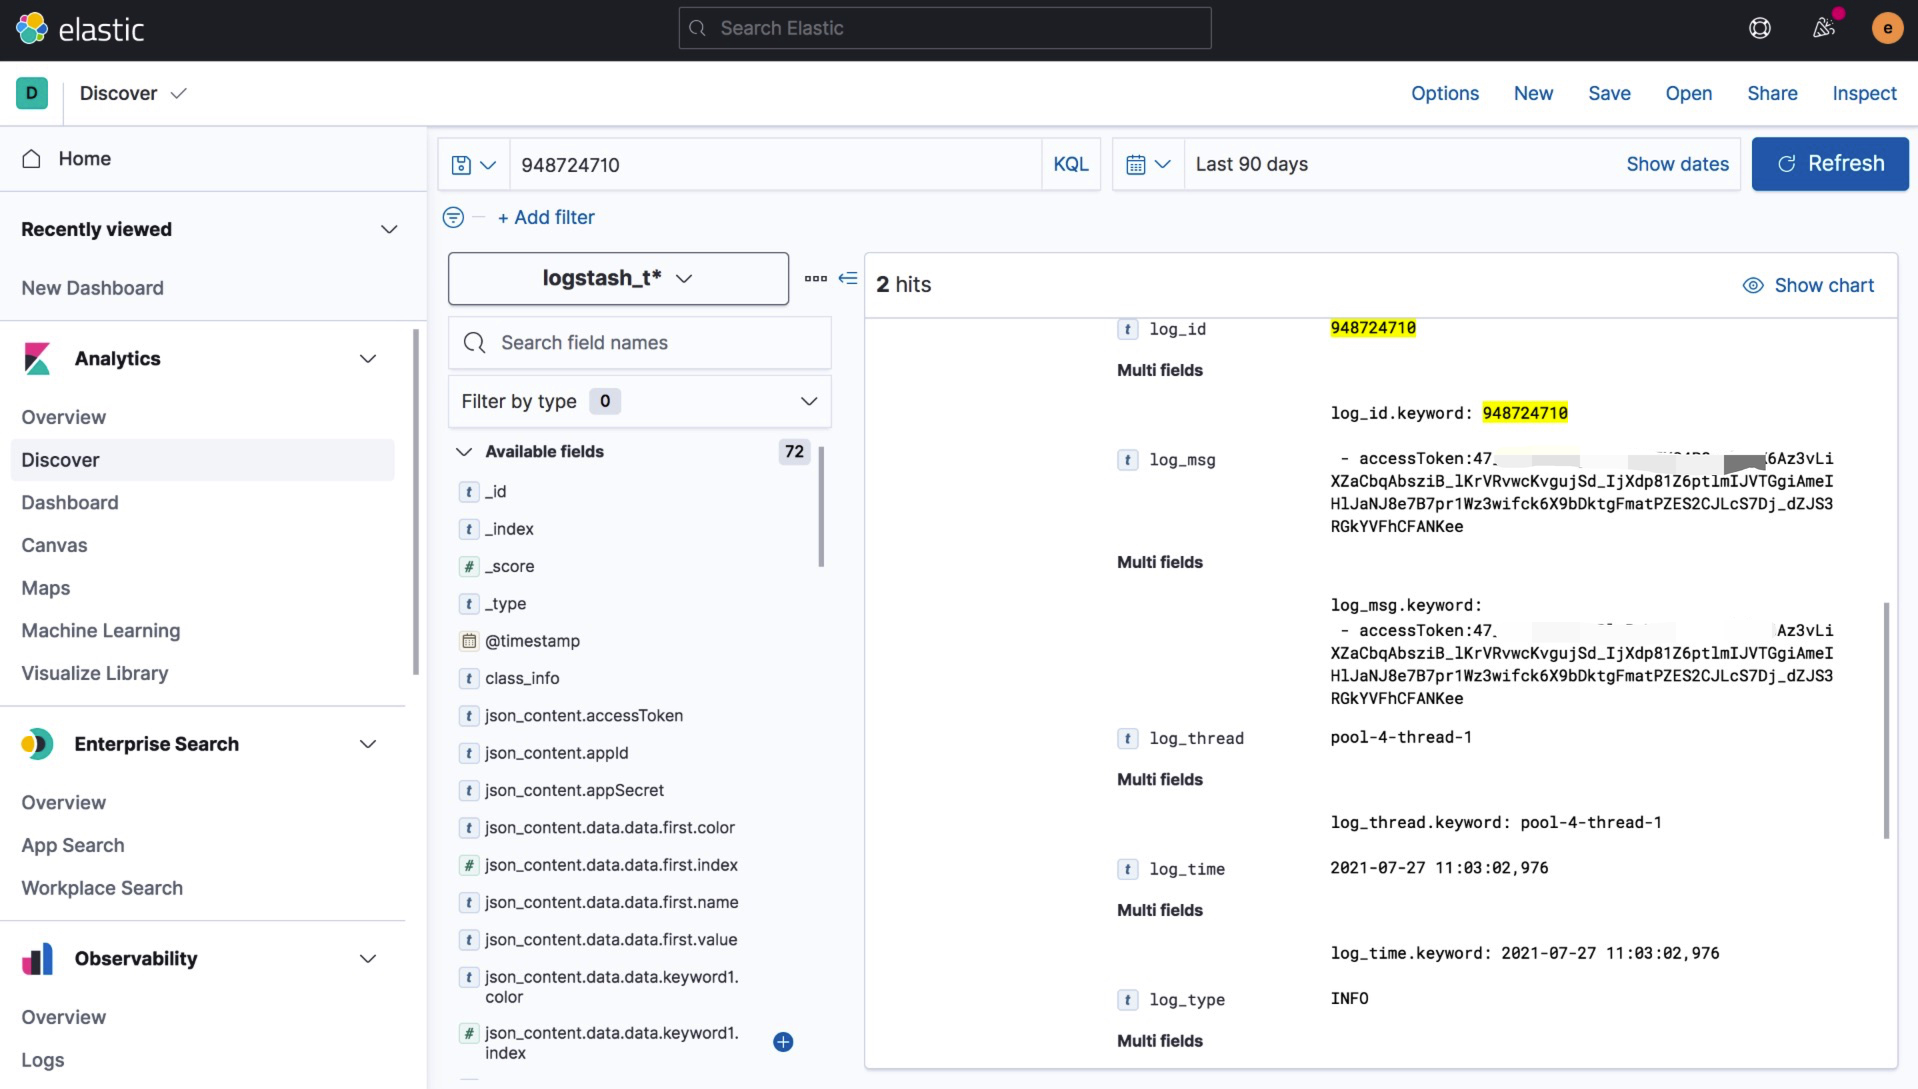Click the Analytics Kibana logo icon

37,359
